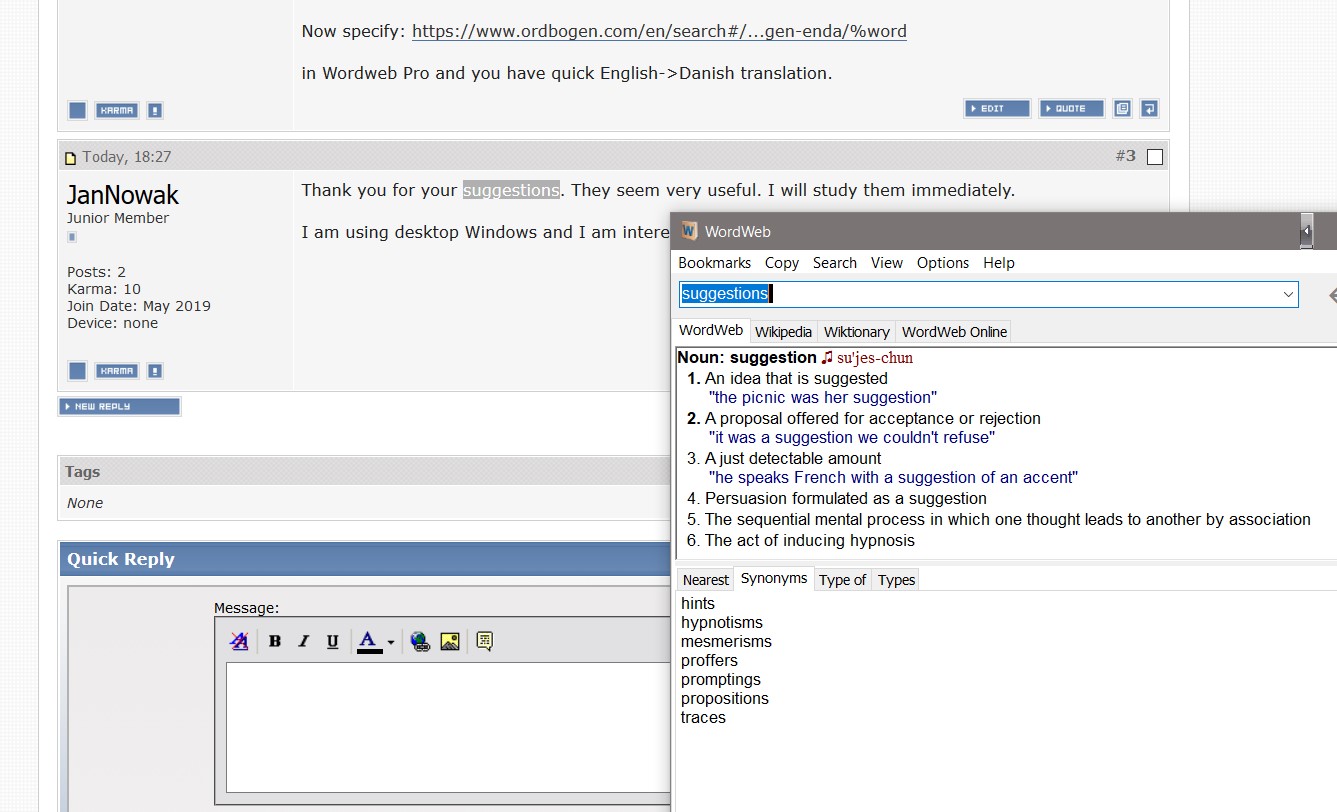This screenshot has height=812, width=1337.
Task: Open the Options menu in WordWeb
Action: (942, 263)
